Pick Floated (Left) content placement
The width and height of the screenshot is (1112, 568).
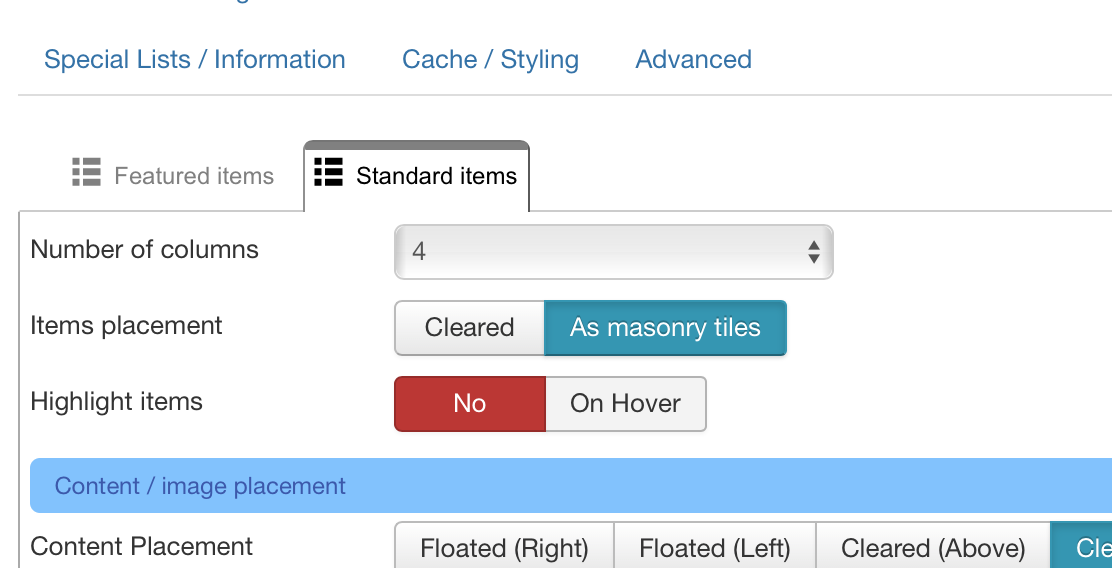pyautogui.click(x=715, y=548)
